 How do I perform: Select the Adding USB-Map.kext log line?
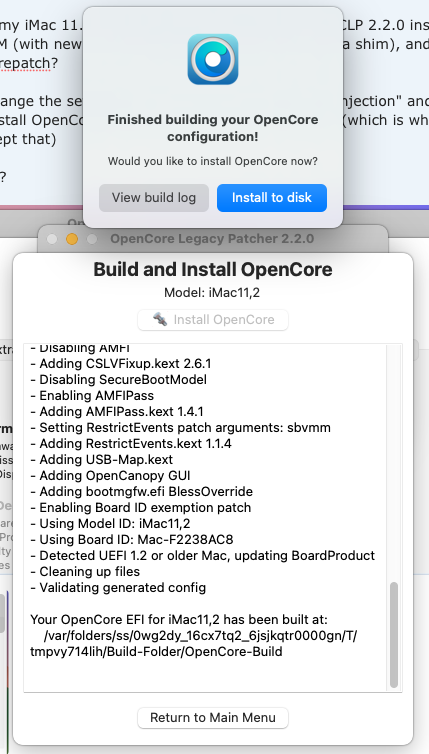tap(101, 459)
